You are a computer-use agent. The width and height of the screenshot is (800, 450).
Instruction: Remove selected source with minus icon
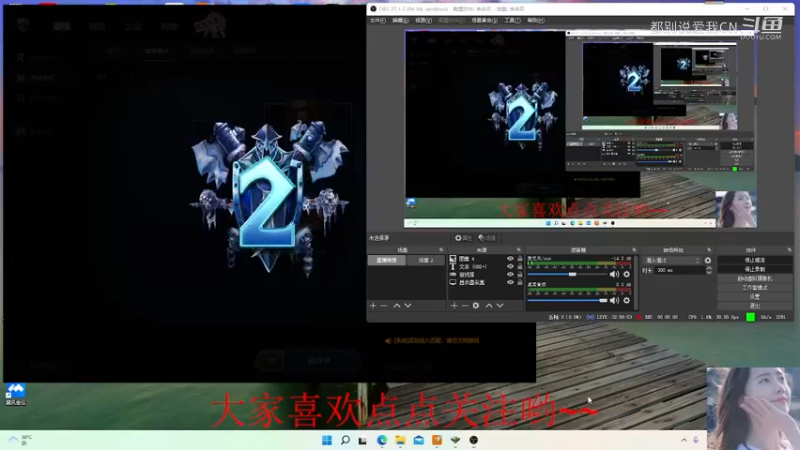point(465,306)
